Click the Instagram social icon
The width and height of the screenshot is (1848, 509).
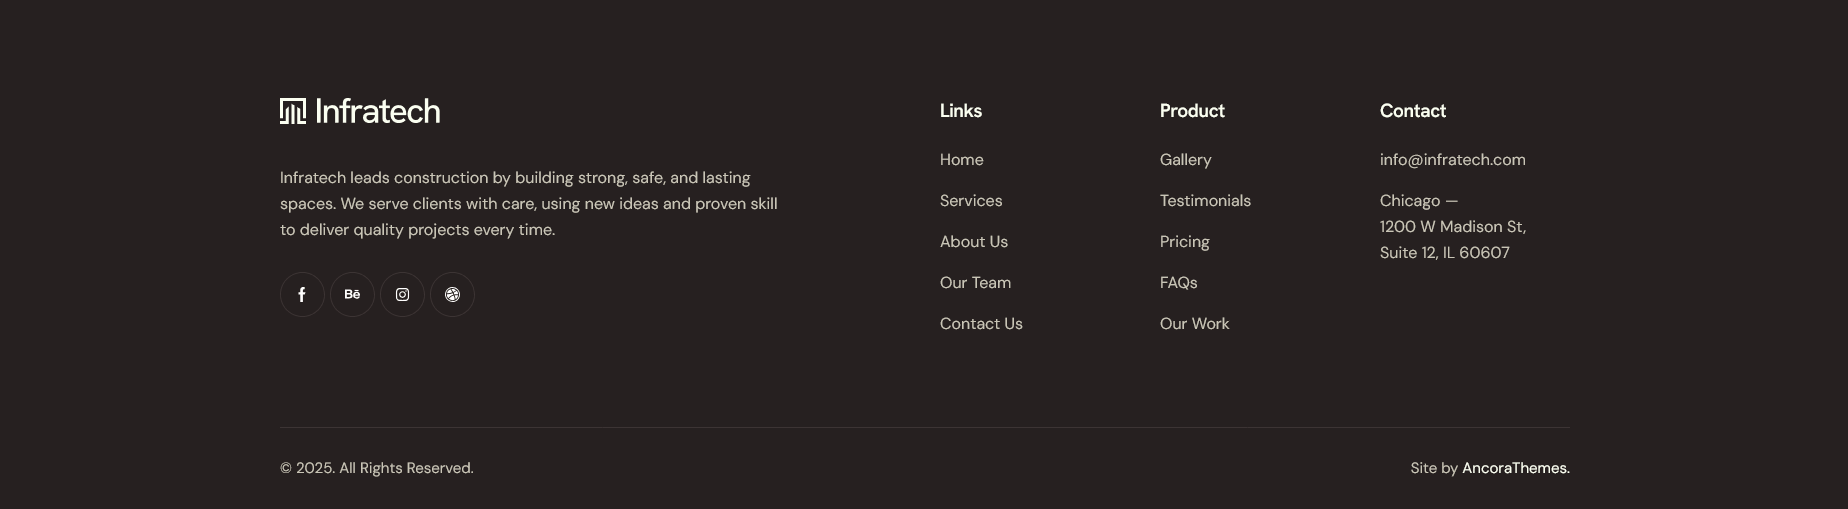point(402,295)
